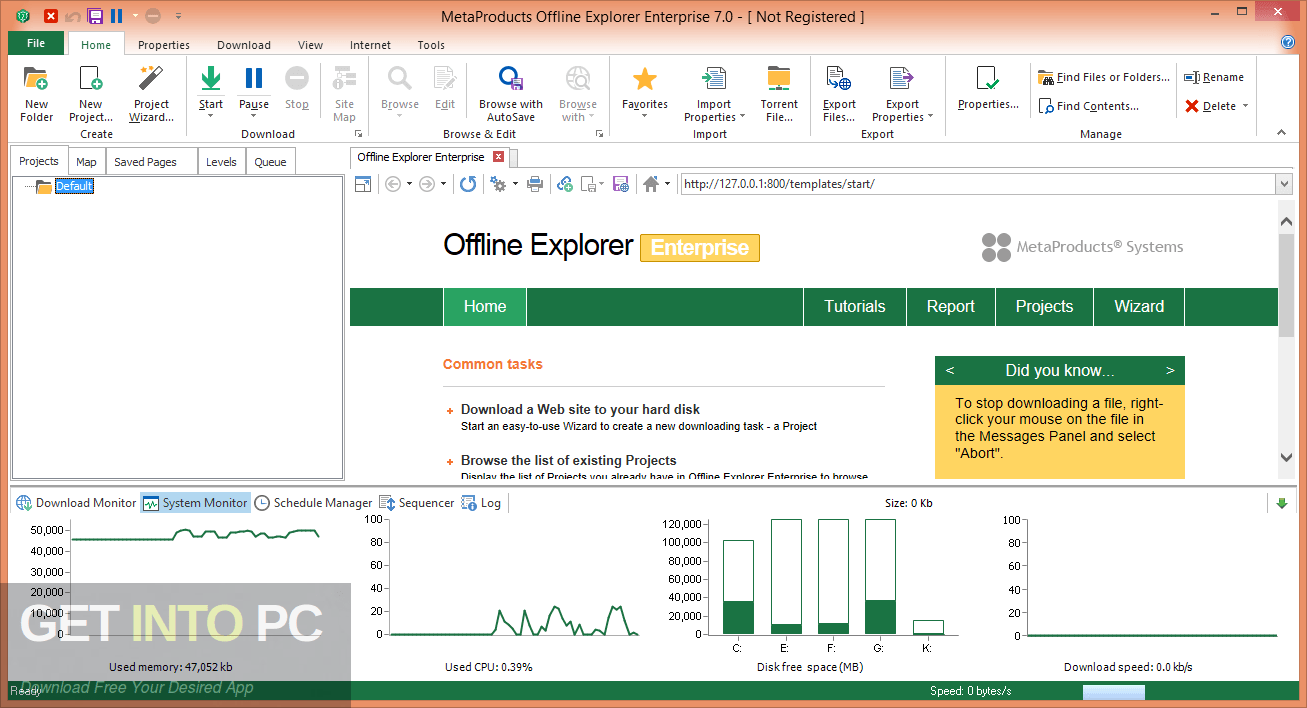This screenshot has width=1307, height=708.
Task: Expand the Start button dropdown arrow
Action: coord(211,117)
